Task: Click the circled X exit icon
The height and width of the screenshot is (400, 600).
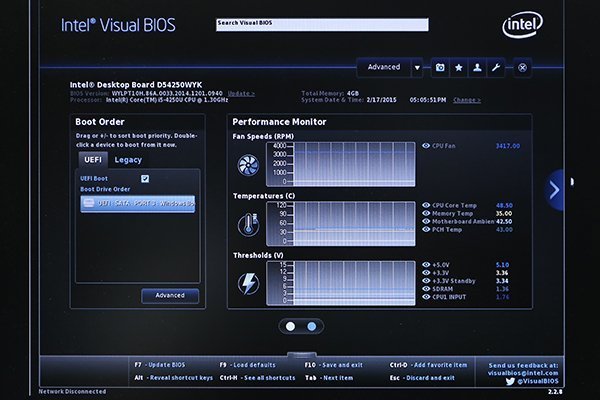Action: 523,67
